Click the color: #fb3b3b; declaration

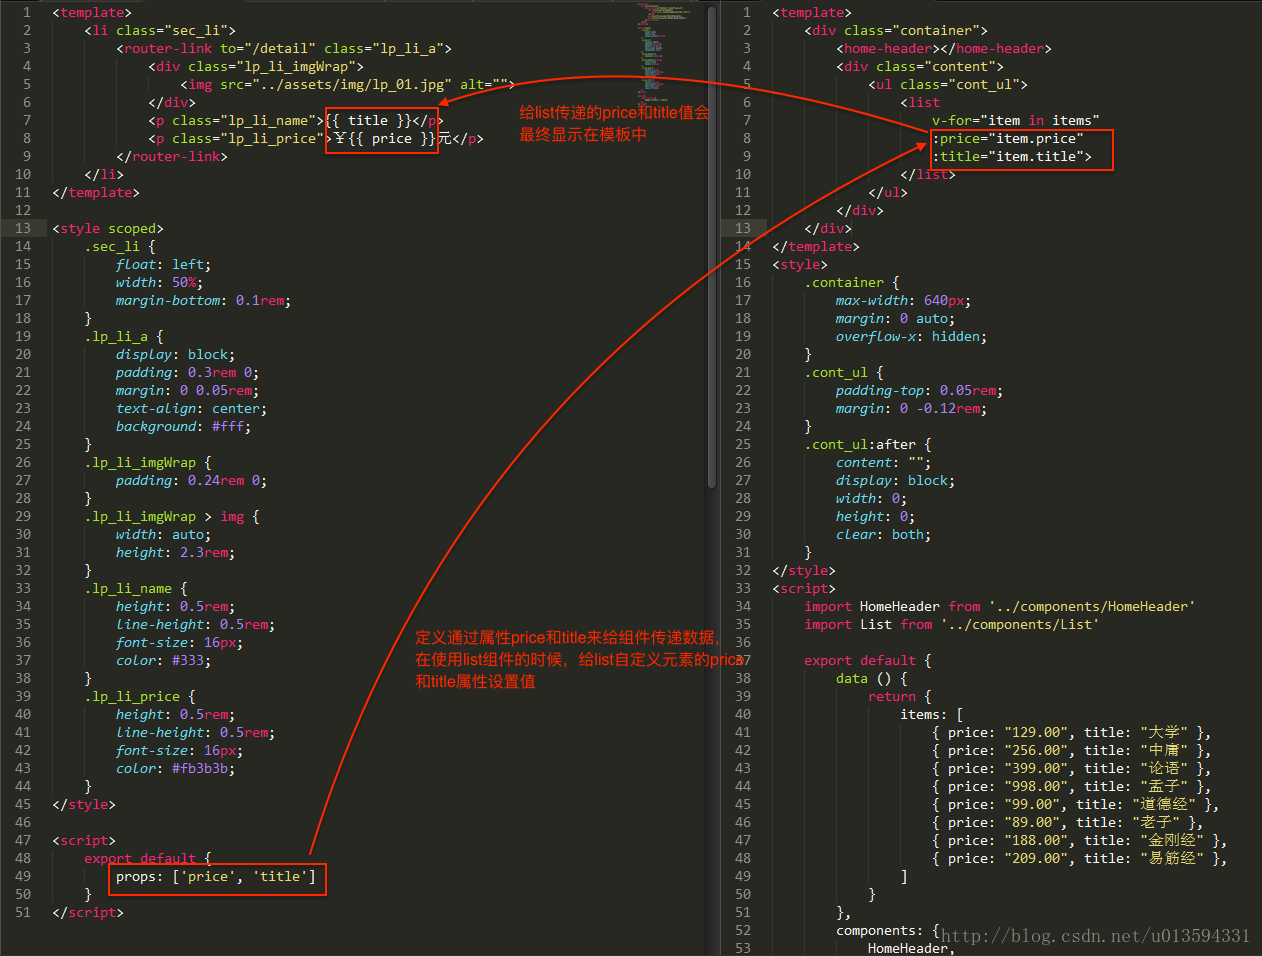click(x=175, y=768)
